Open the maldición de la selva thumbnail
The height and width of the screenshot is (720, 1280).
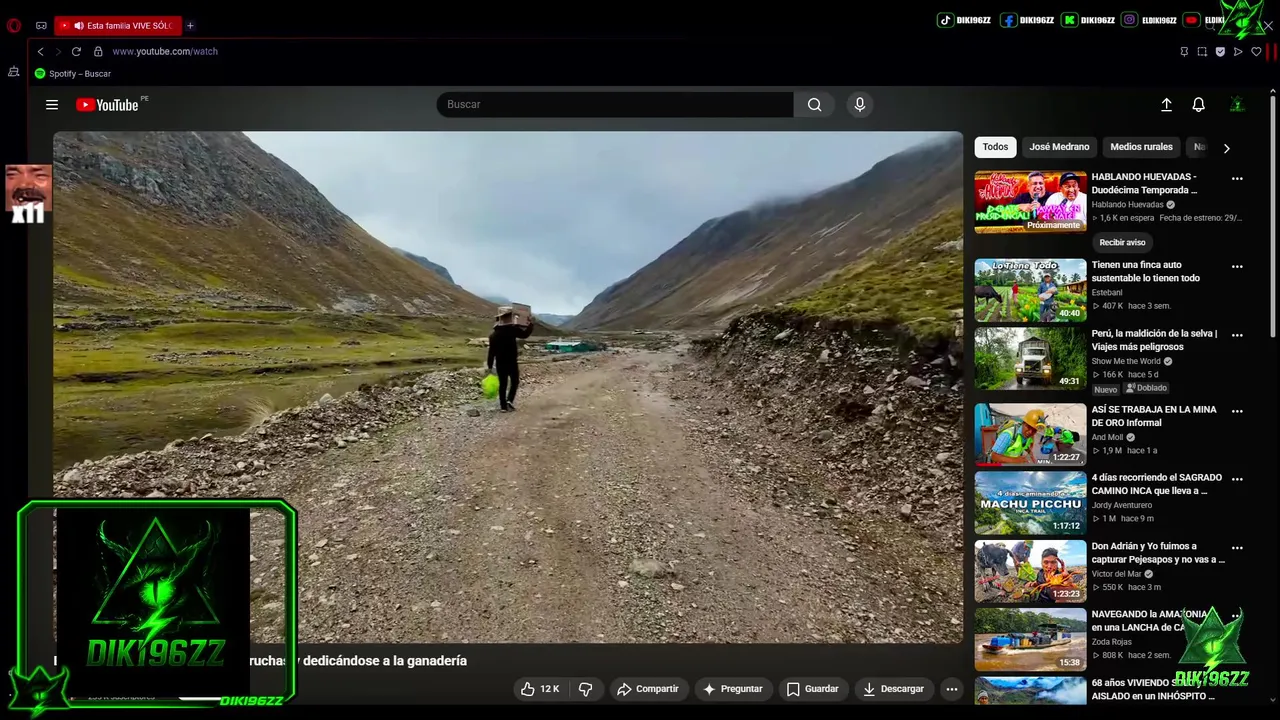1030,358
